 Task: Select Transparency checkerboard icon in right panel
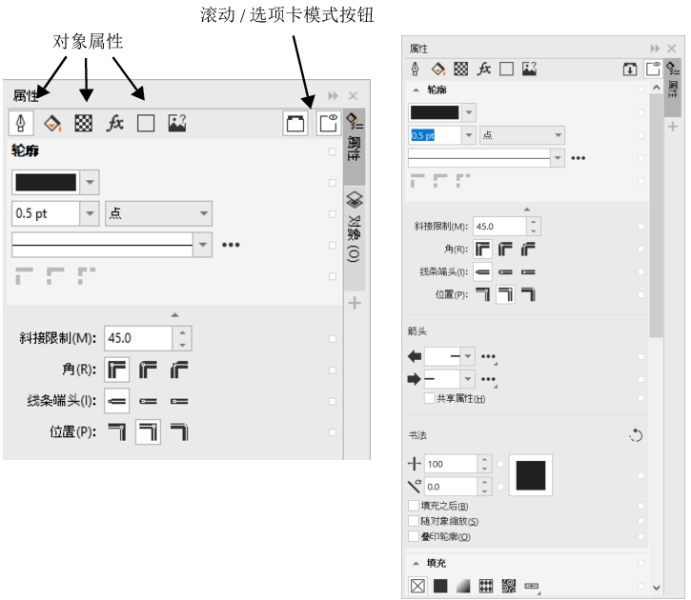(461, 69)
